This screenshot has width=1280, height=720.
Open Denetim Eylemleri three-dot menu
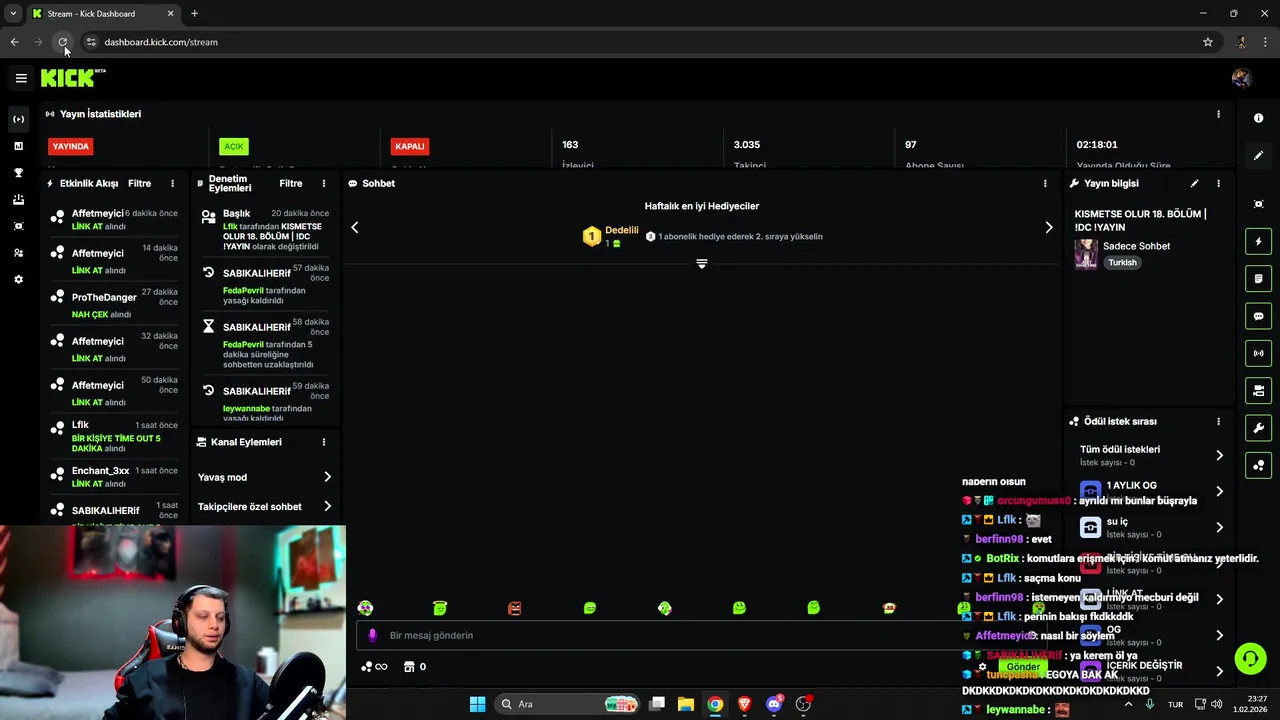tap(323, 183)
